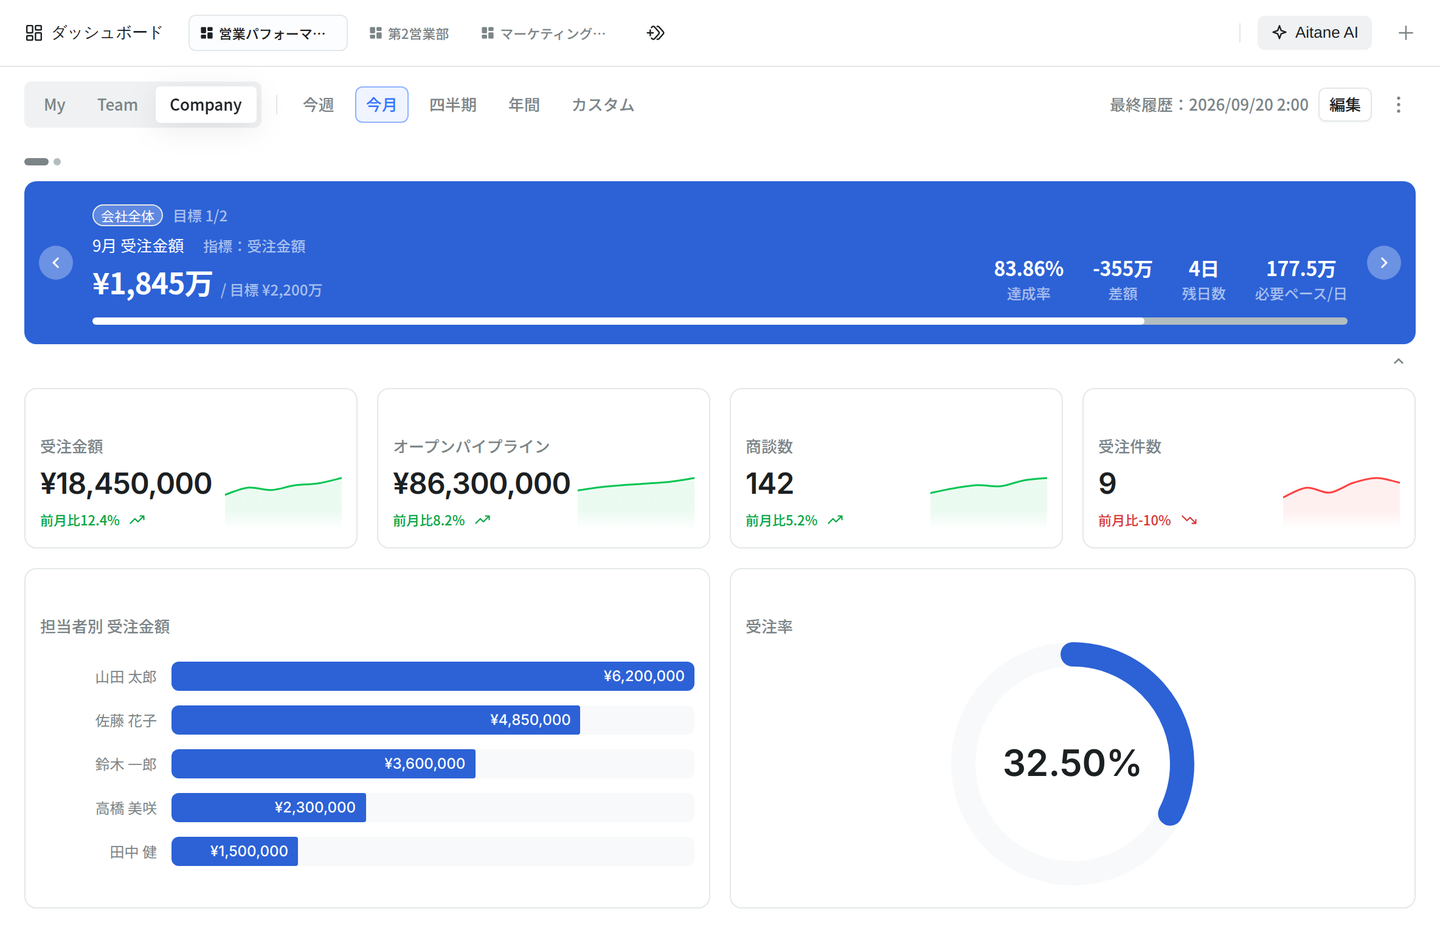Click 鈴木 一郎 bar ¥3,600,000

pyautogui.click(x=324, y=764)
